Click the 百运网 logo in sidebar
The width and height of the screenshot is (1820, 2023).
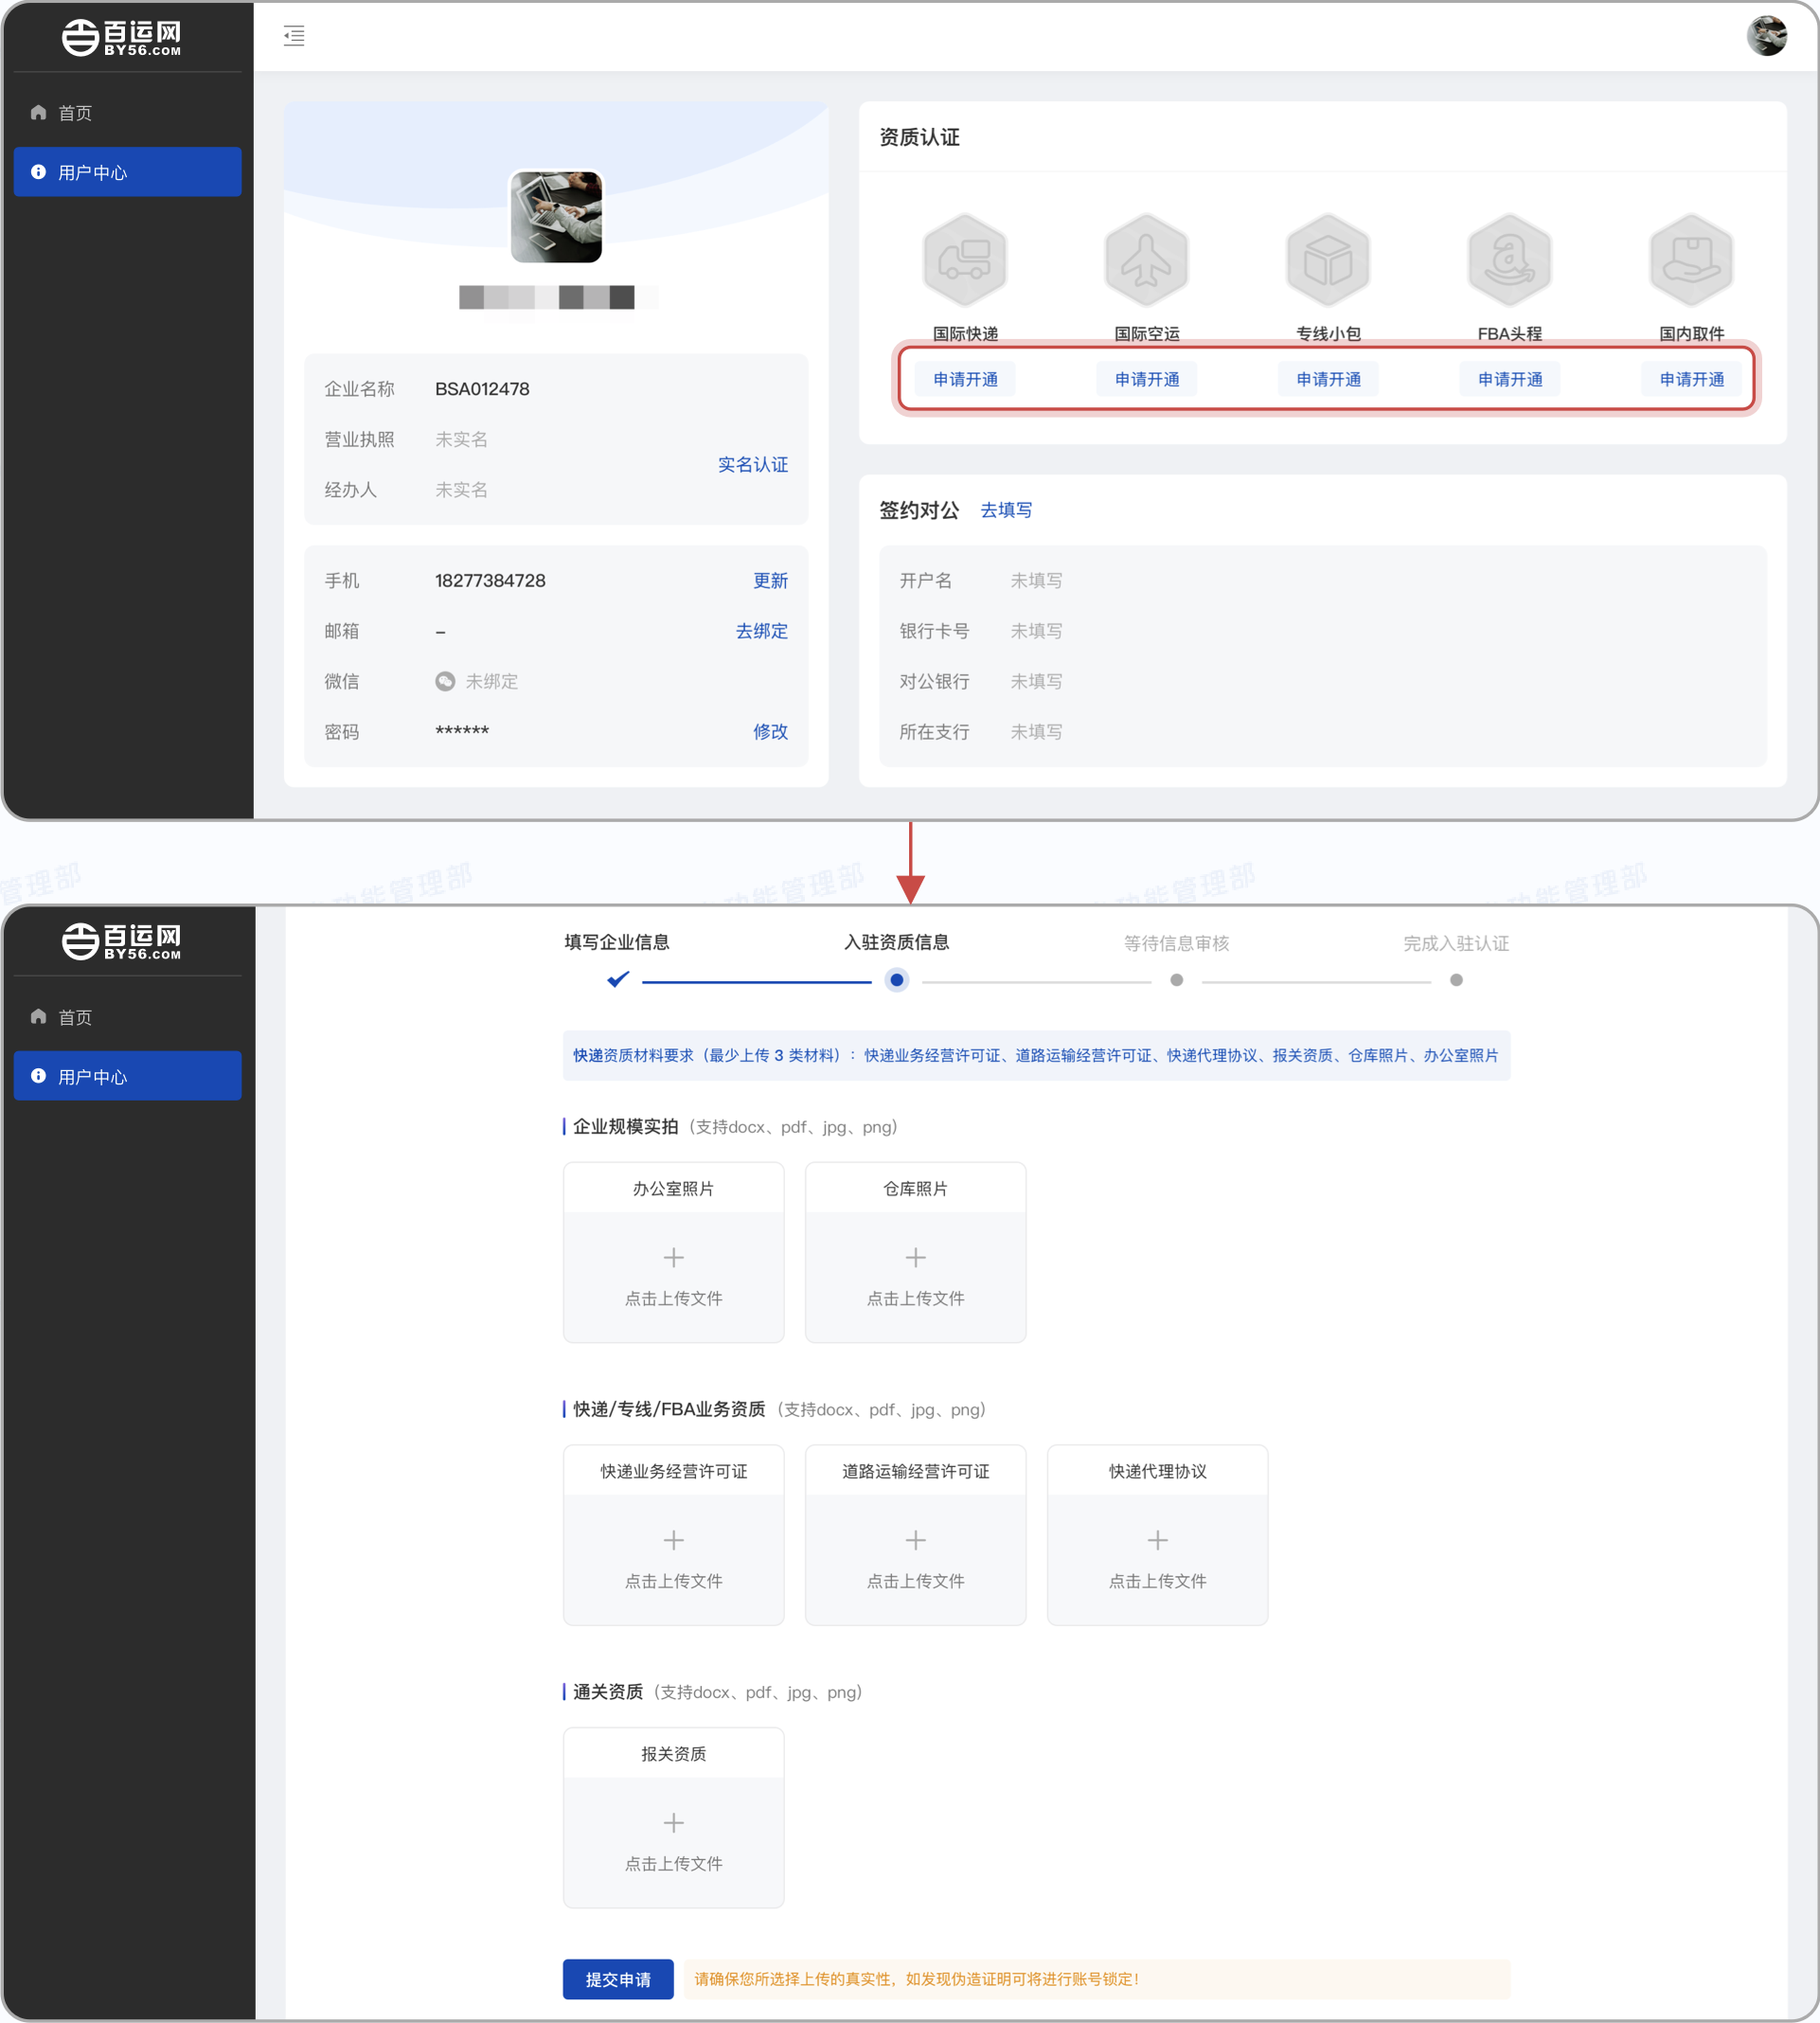coord(120,36)
